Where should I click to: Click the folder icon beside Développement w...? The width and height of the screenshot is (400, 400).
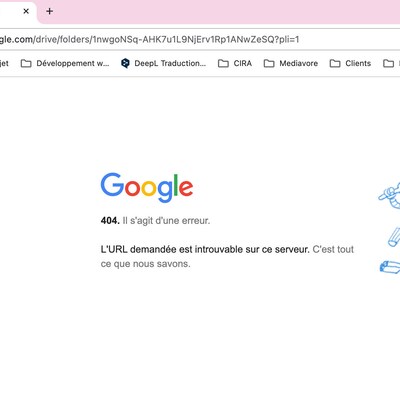pos(26,63)
